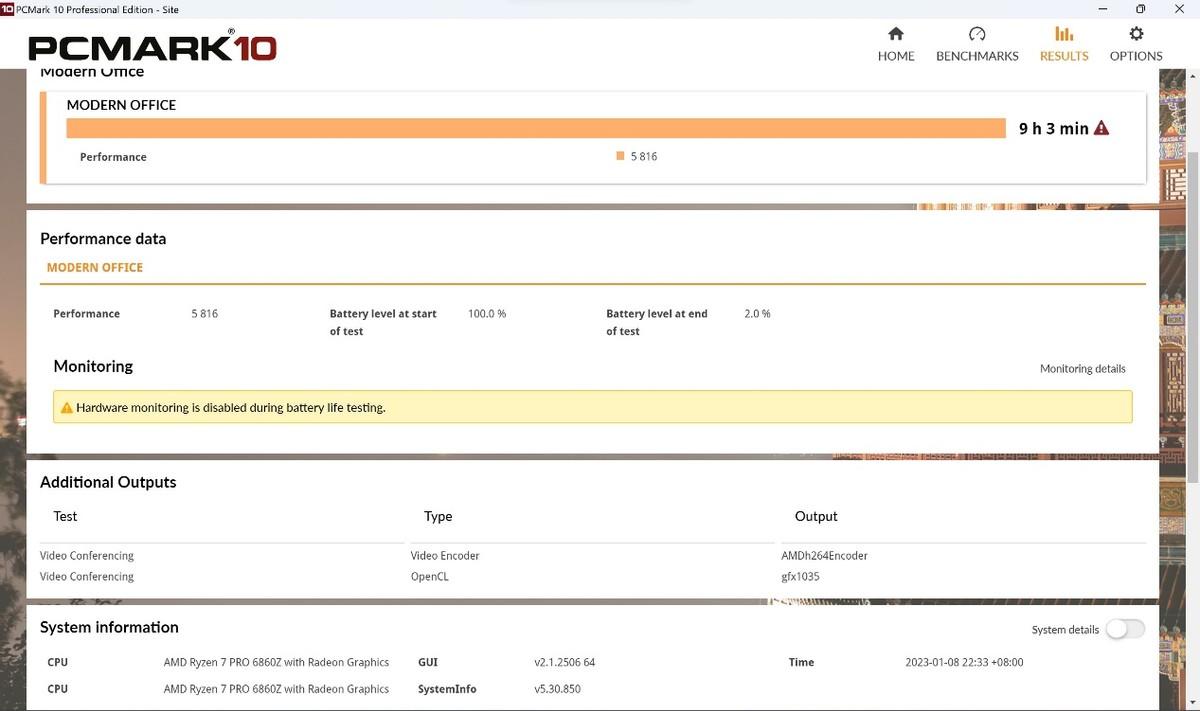Click the AMDh264Encoder output cell

[x=825, y=556]
